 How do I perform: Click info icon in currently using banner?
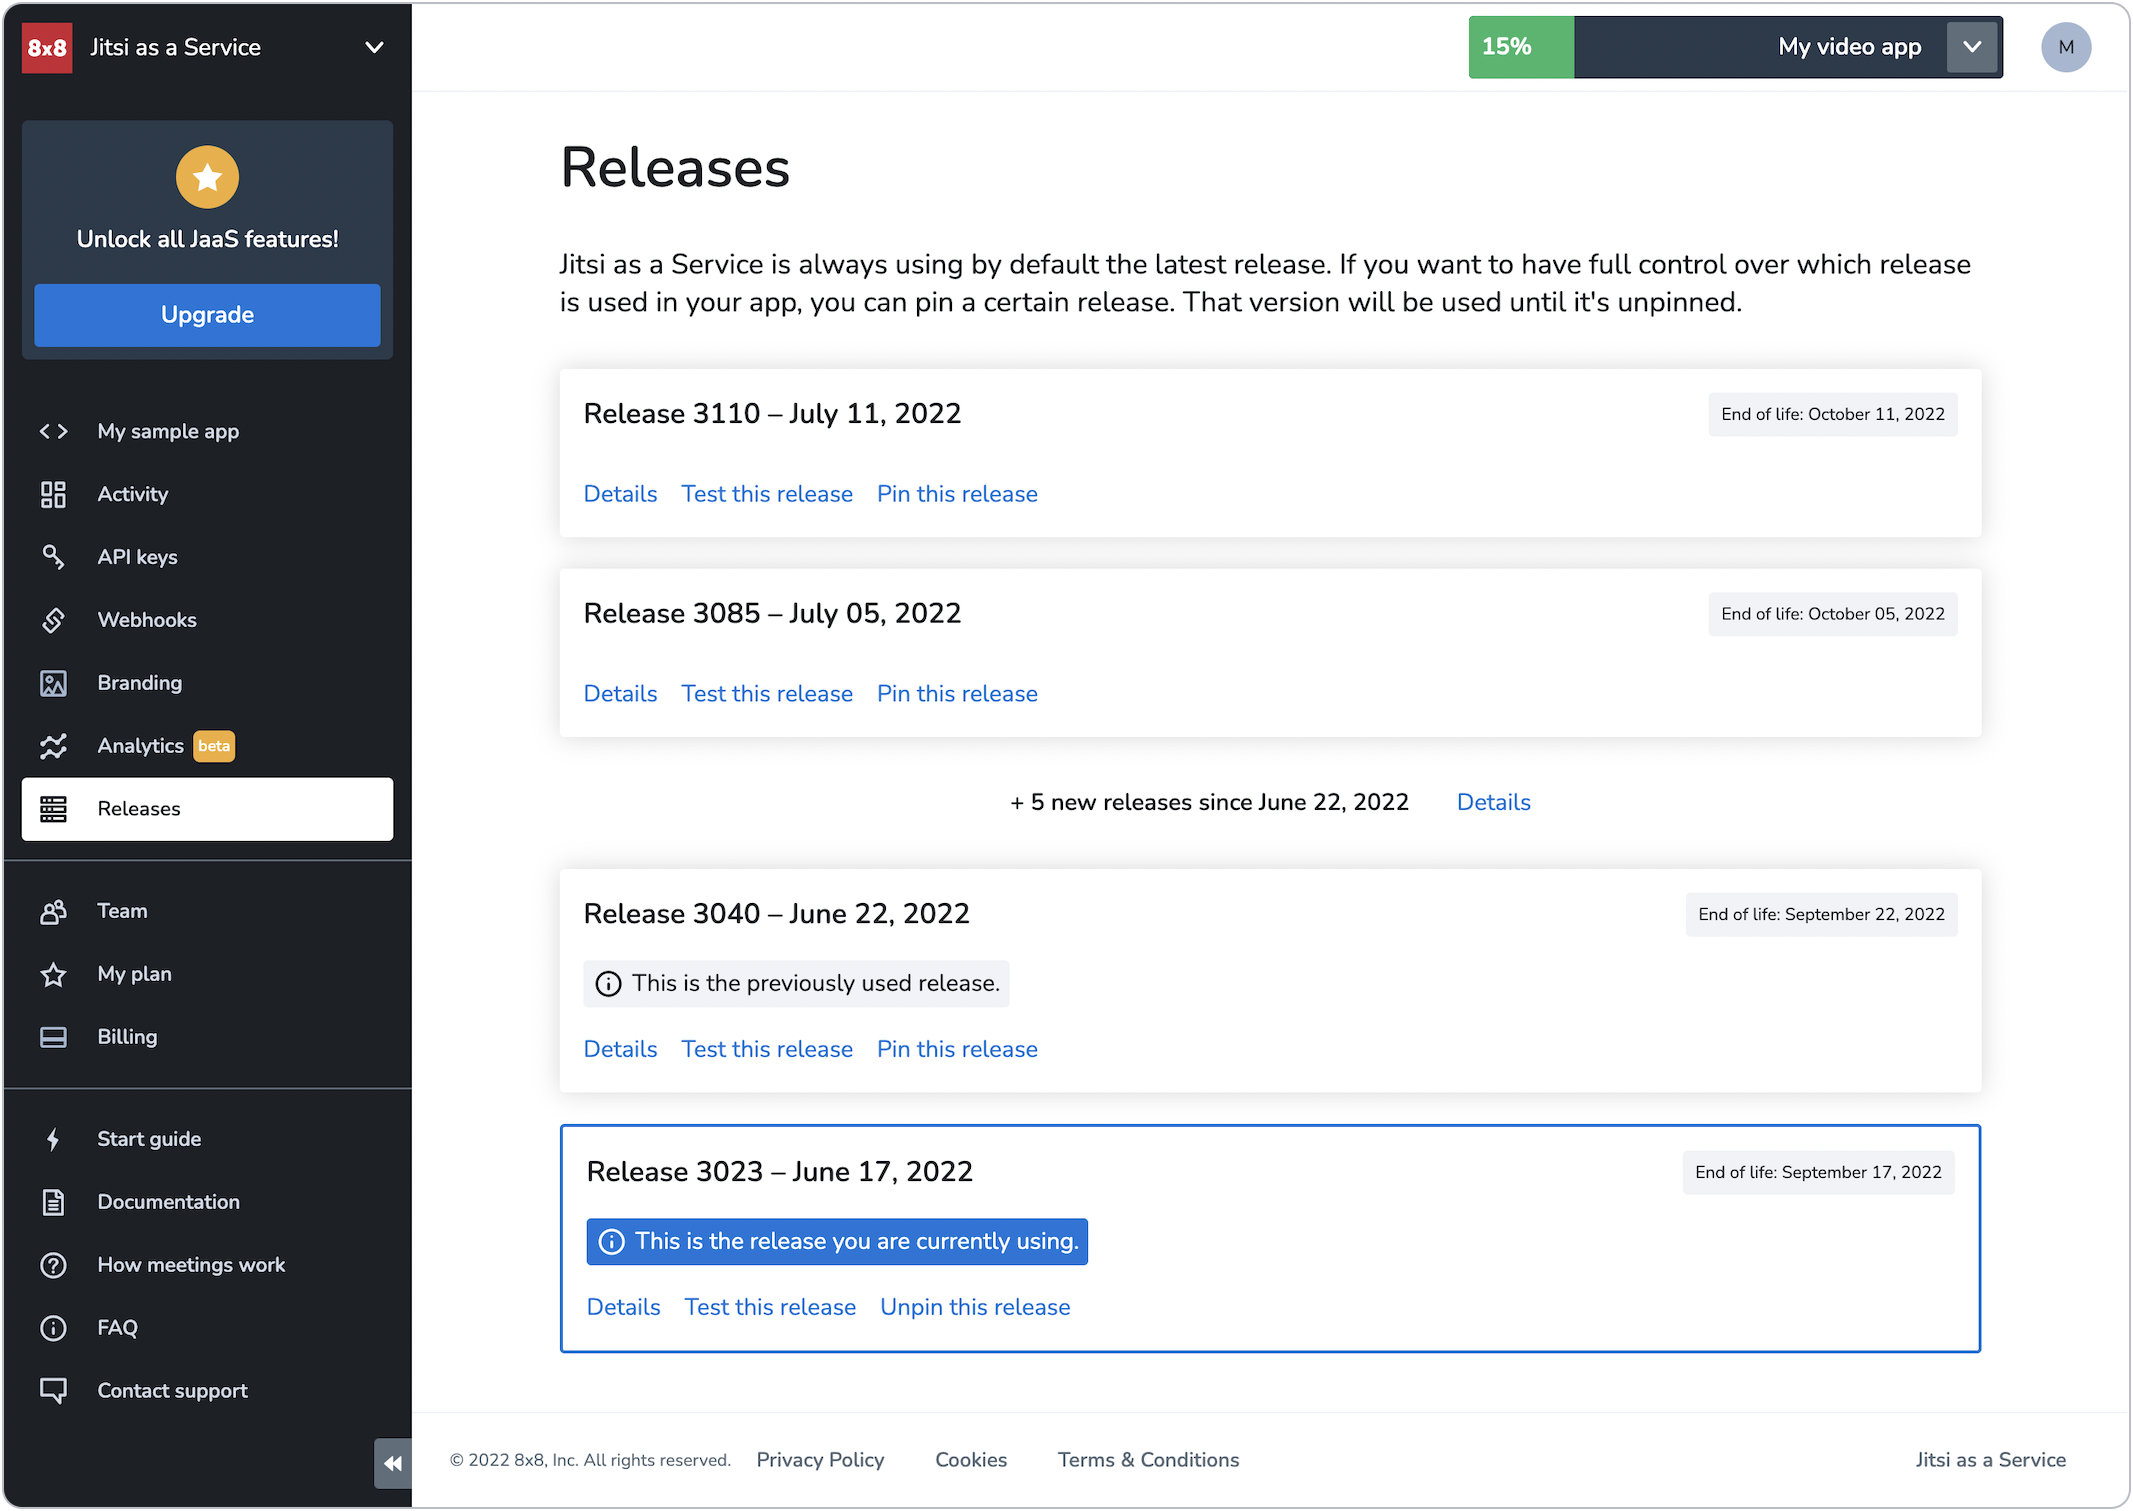coord(611,1242)
